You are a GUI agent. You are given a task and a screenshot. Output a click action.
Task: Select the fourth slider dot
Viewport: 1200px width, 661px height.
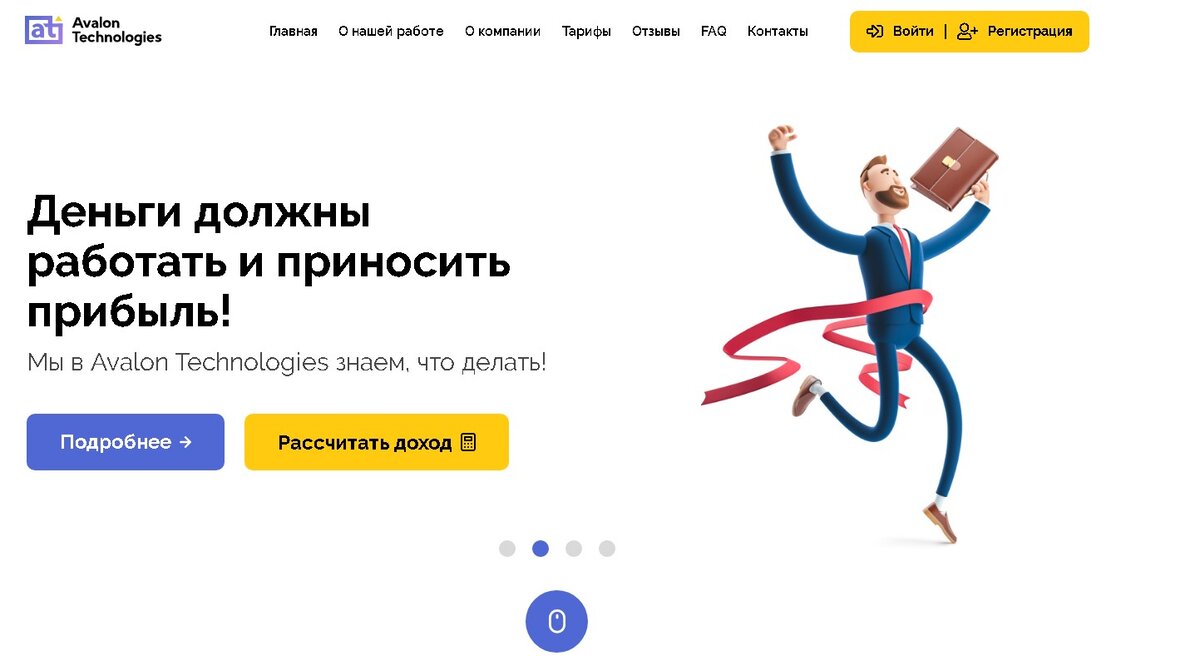click(x=607, y=548)
